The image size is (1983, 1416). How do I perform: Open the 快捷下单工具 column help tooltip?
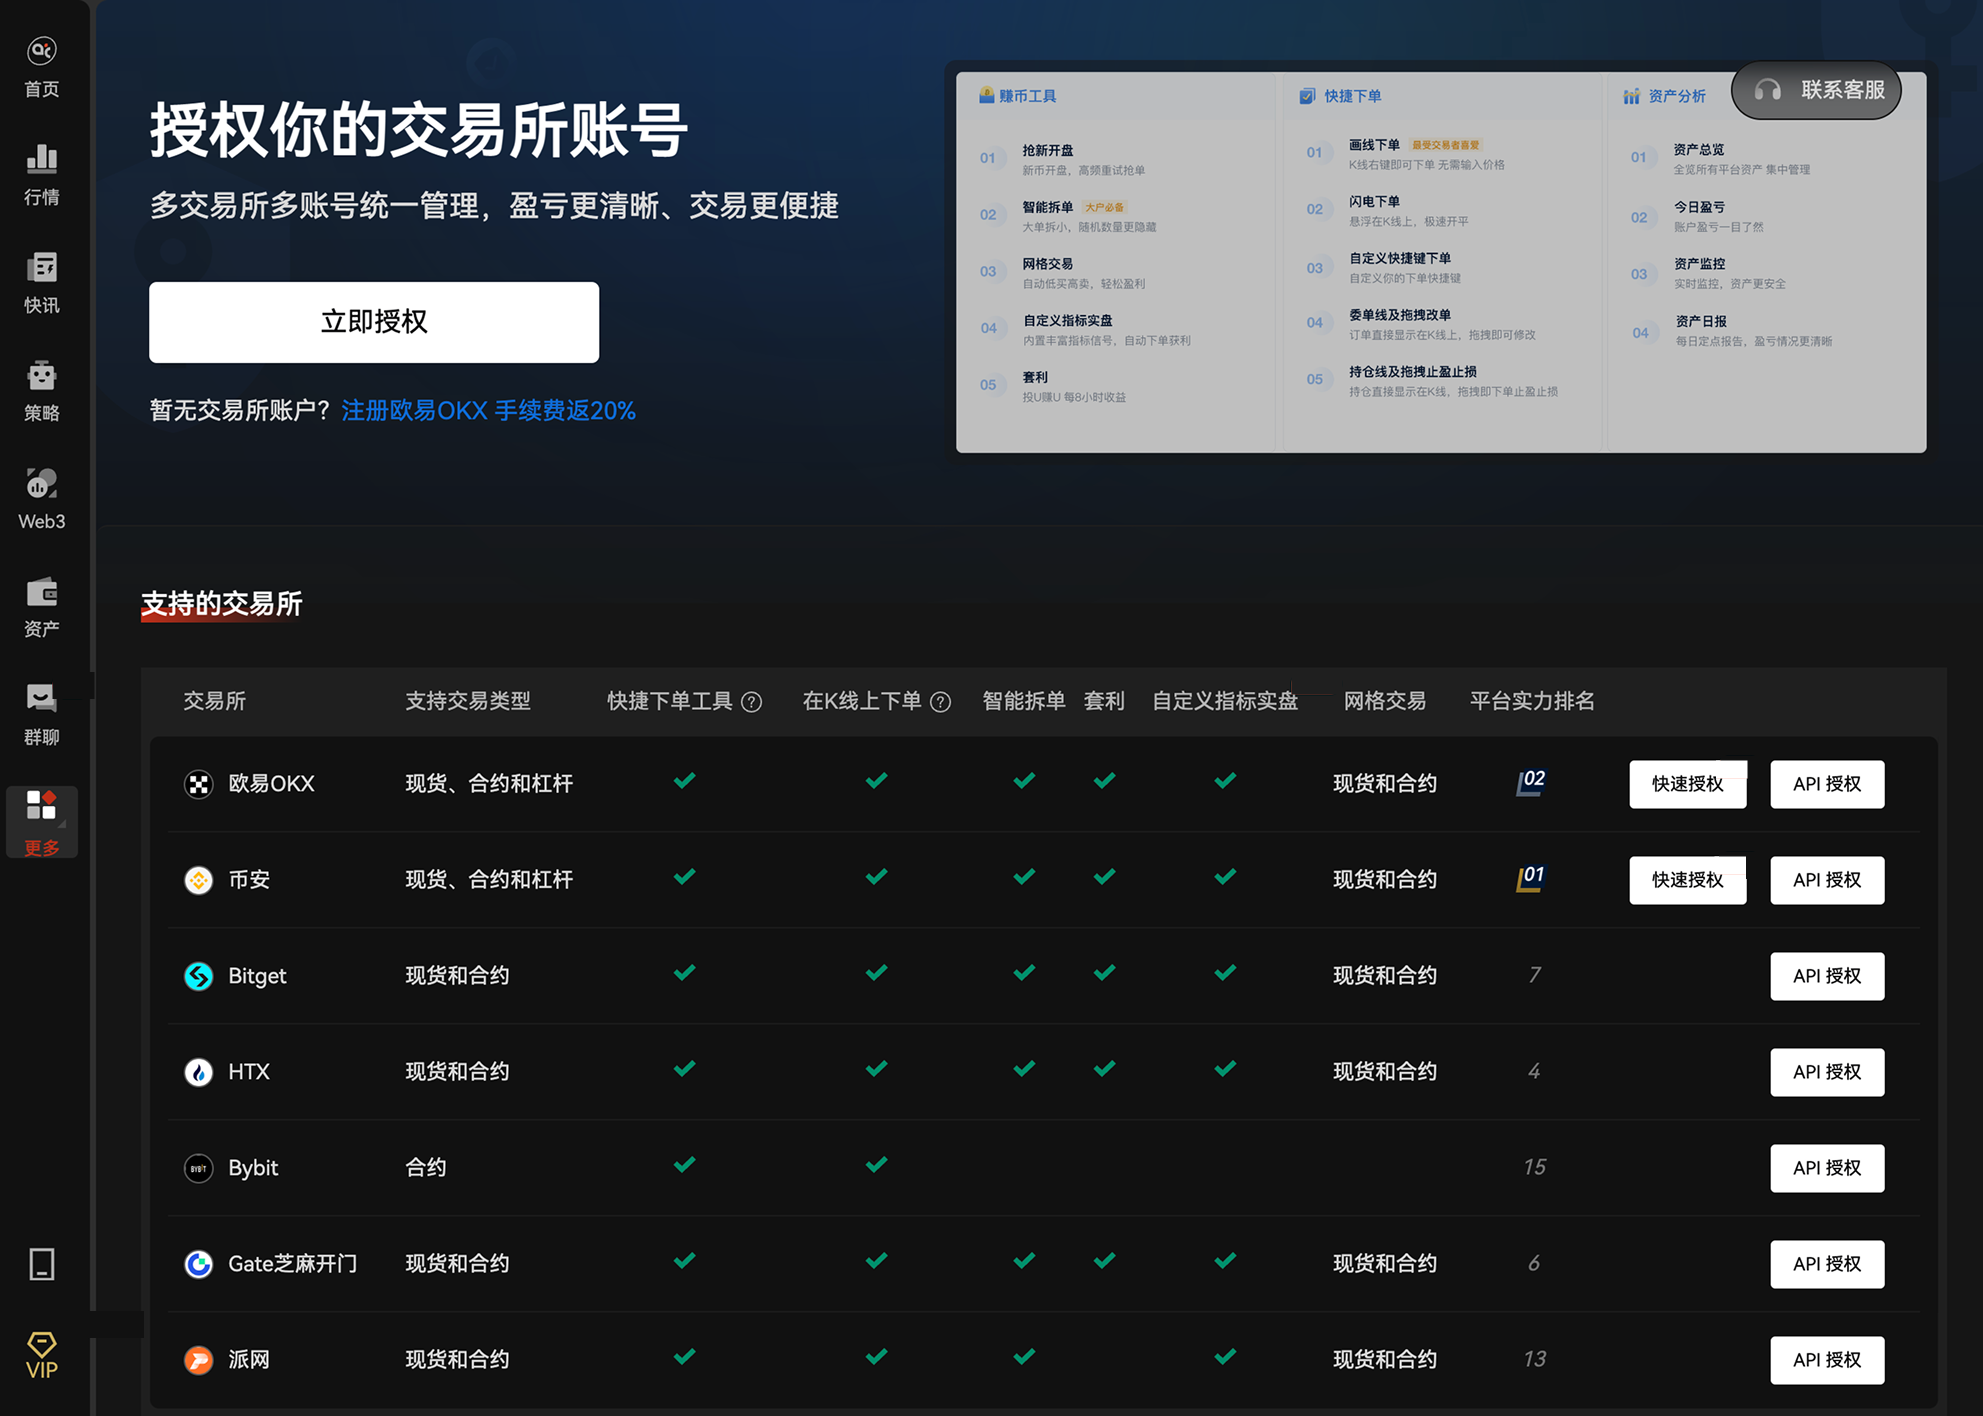tap(751, 701)
